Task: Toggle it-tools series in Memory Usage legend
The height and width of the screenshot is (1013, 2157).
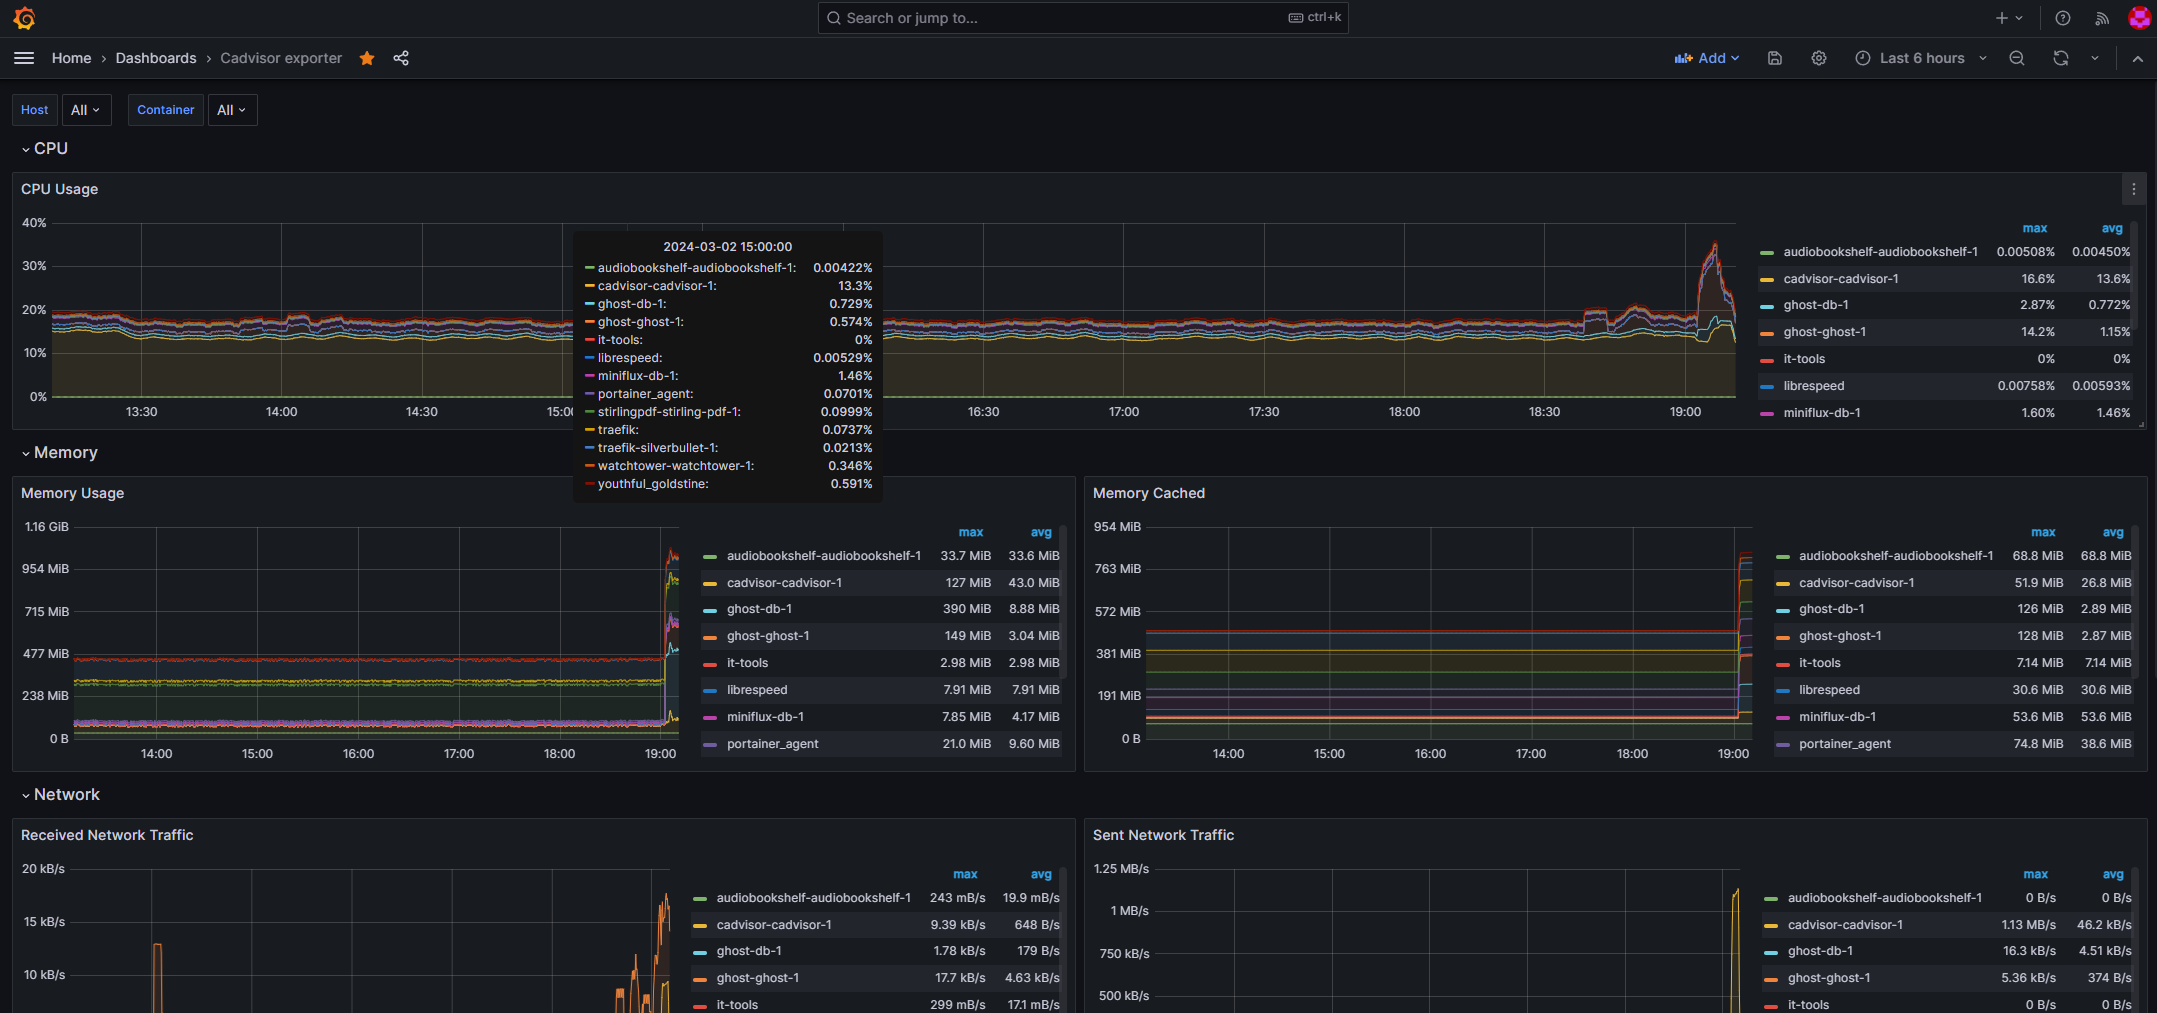Action: tap(747, 663)
